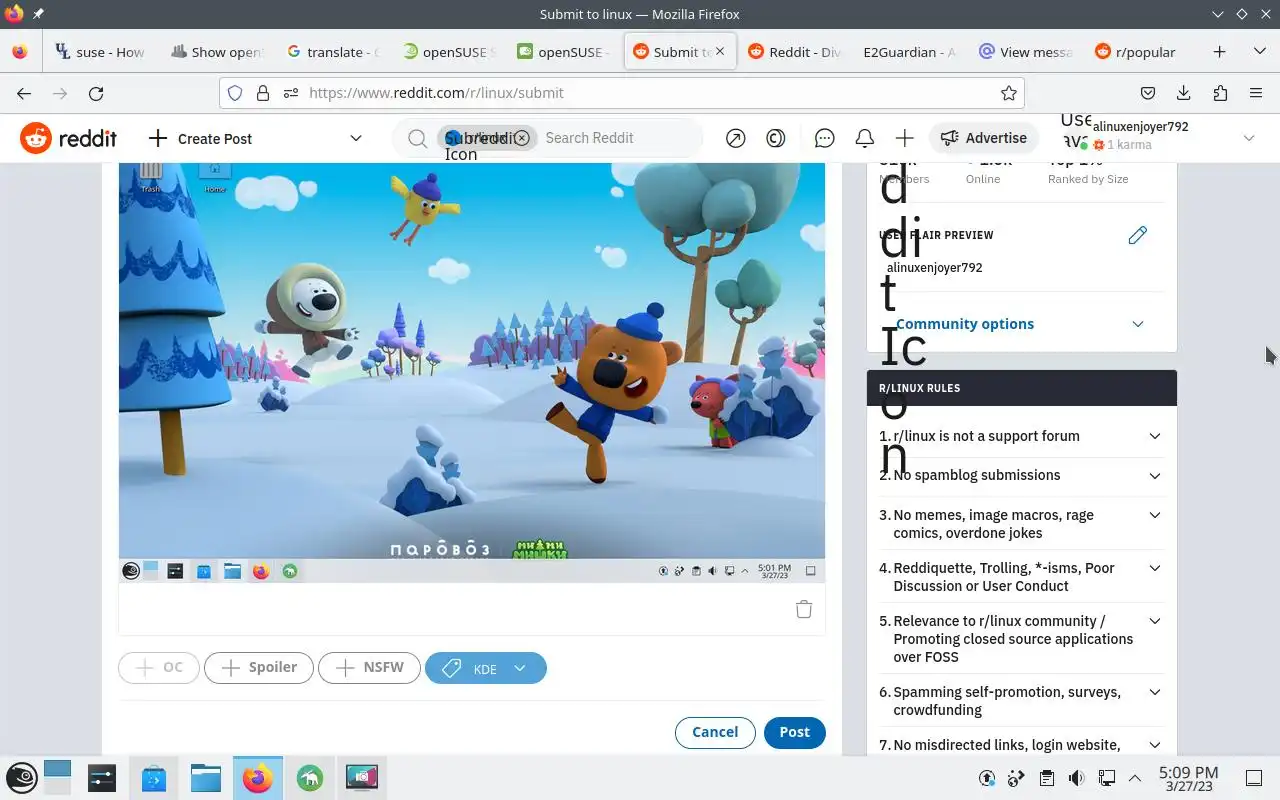
Task: Click the uploaded desktop screenshot image
Action: (472, 372)
